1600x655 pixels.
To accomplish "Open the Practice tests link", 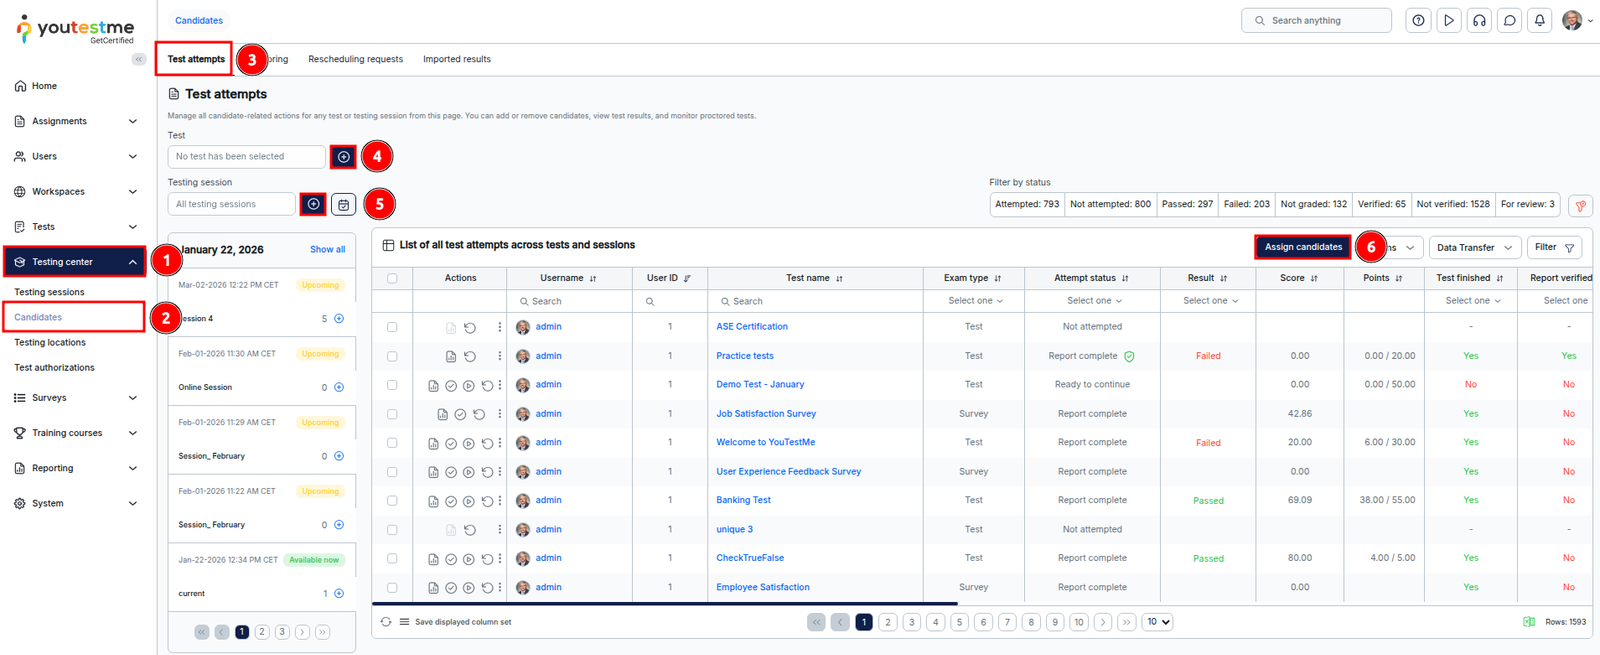I will tap(744, 356).
